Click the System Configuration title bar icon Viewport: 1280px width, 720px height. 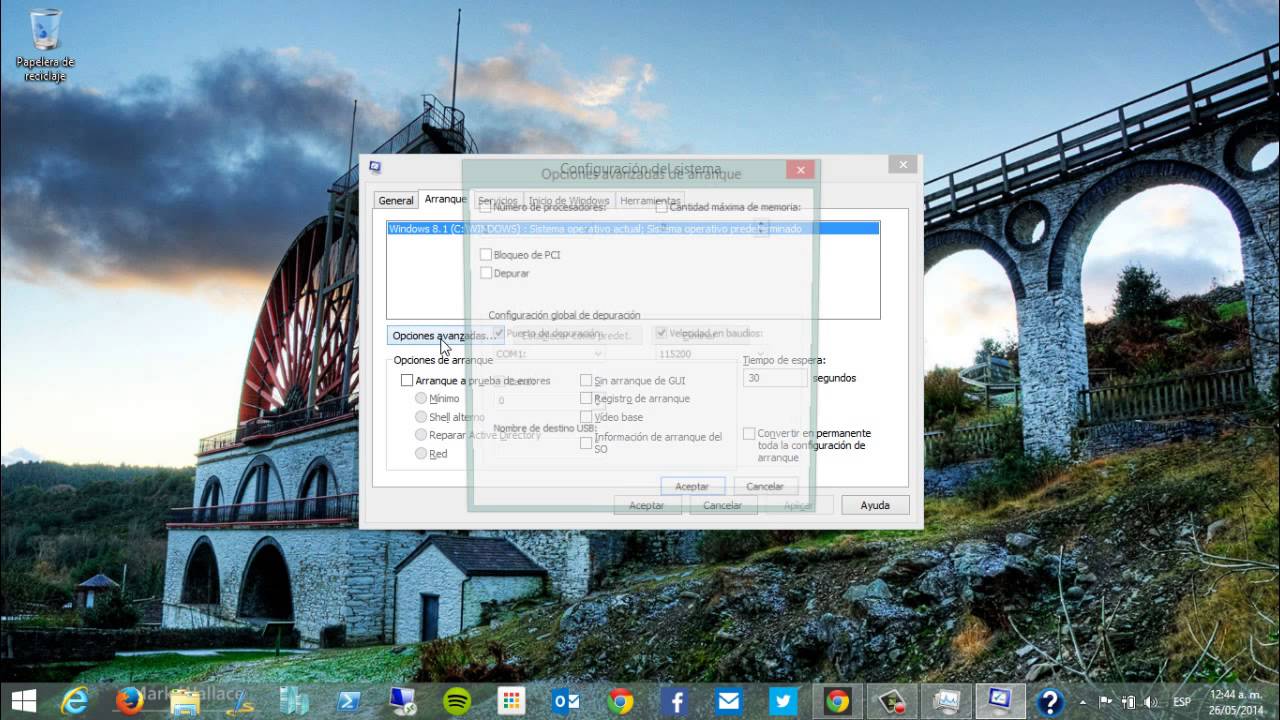coord(375,166)
